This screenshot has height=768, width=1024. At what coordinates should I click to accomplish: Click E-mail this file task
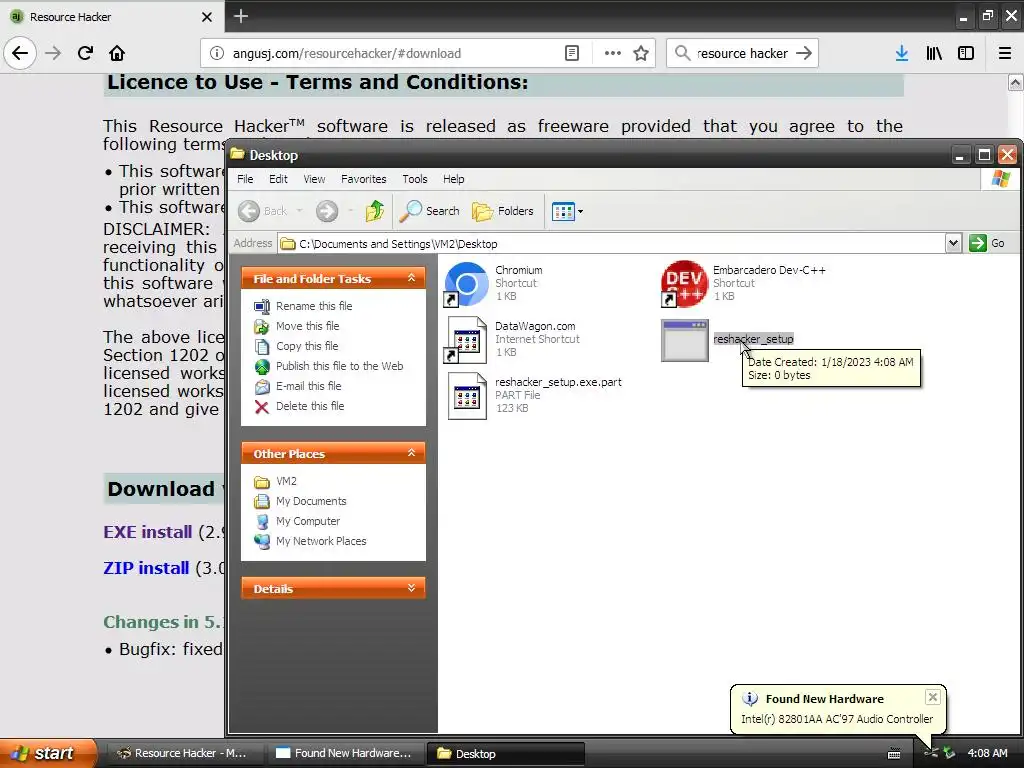(298, 386)
